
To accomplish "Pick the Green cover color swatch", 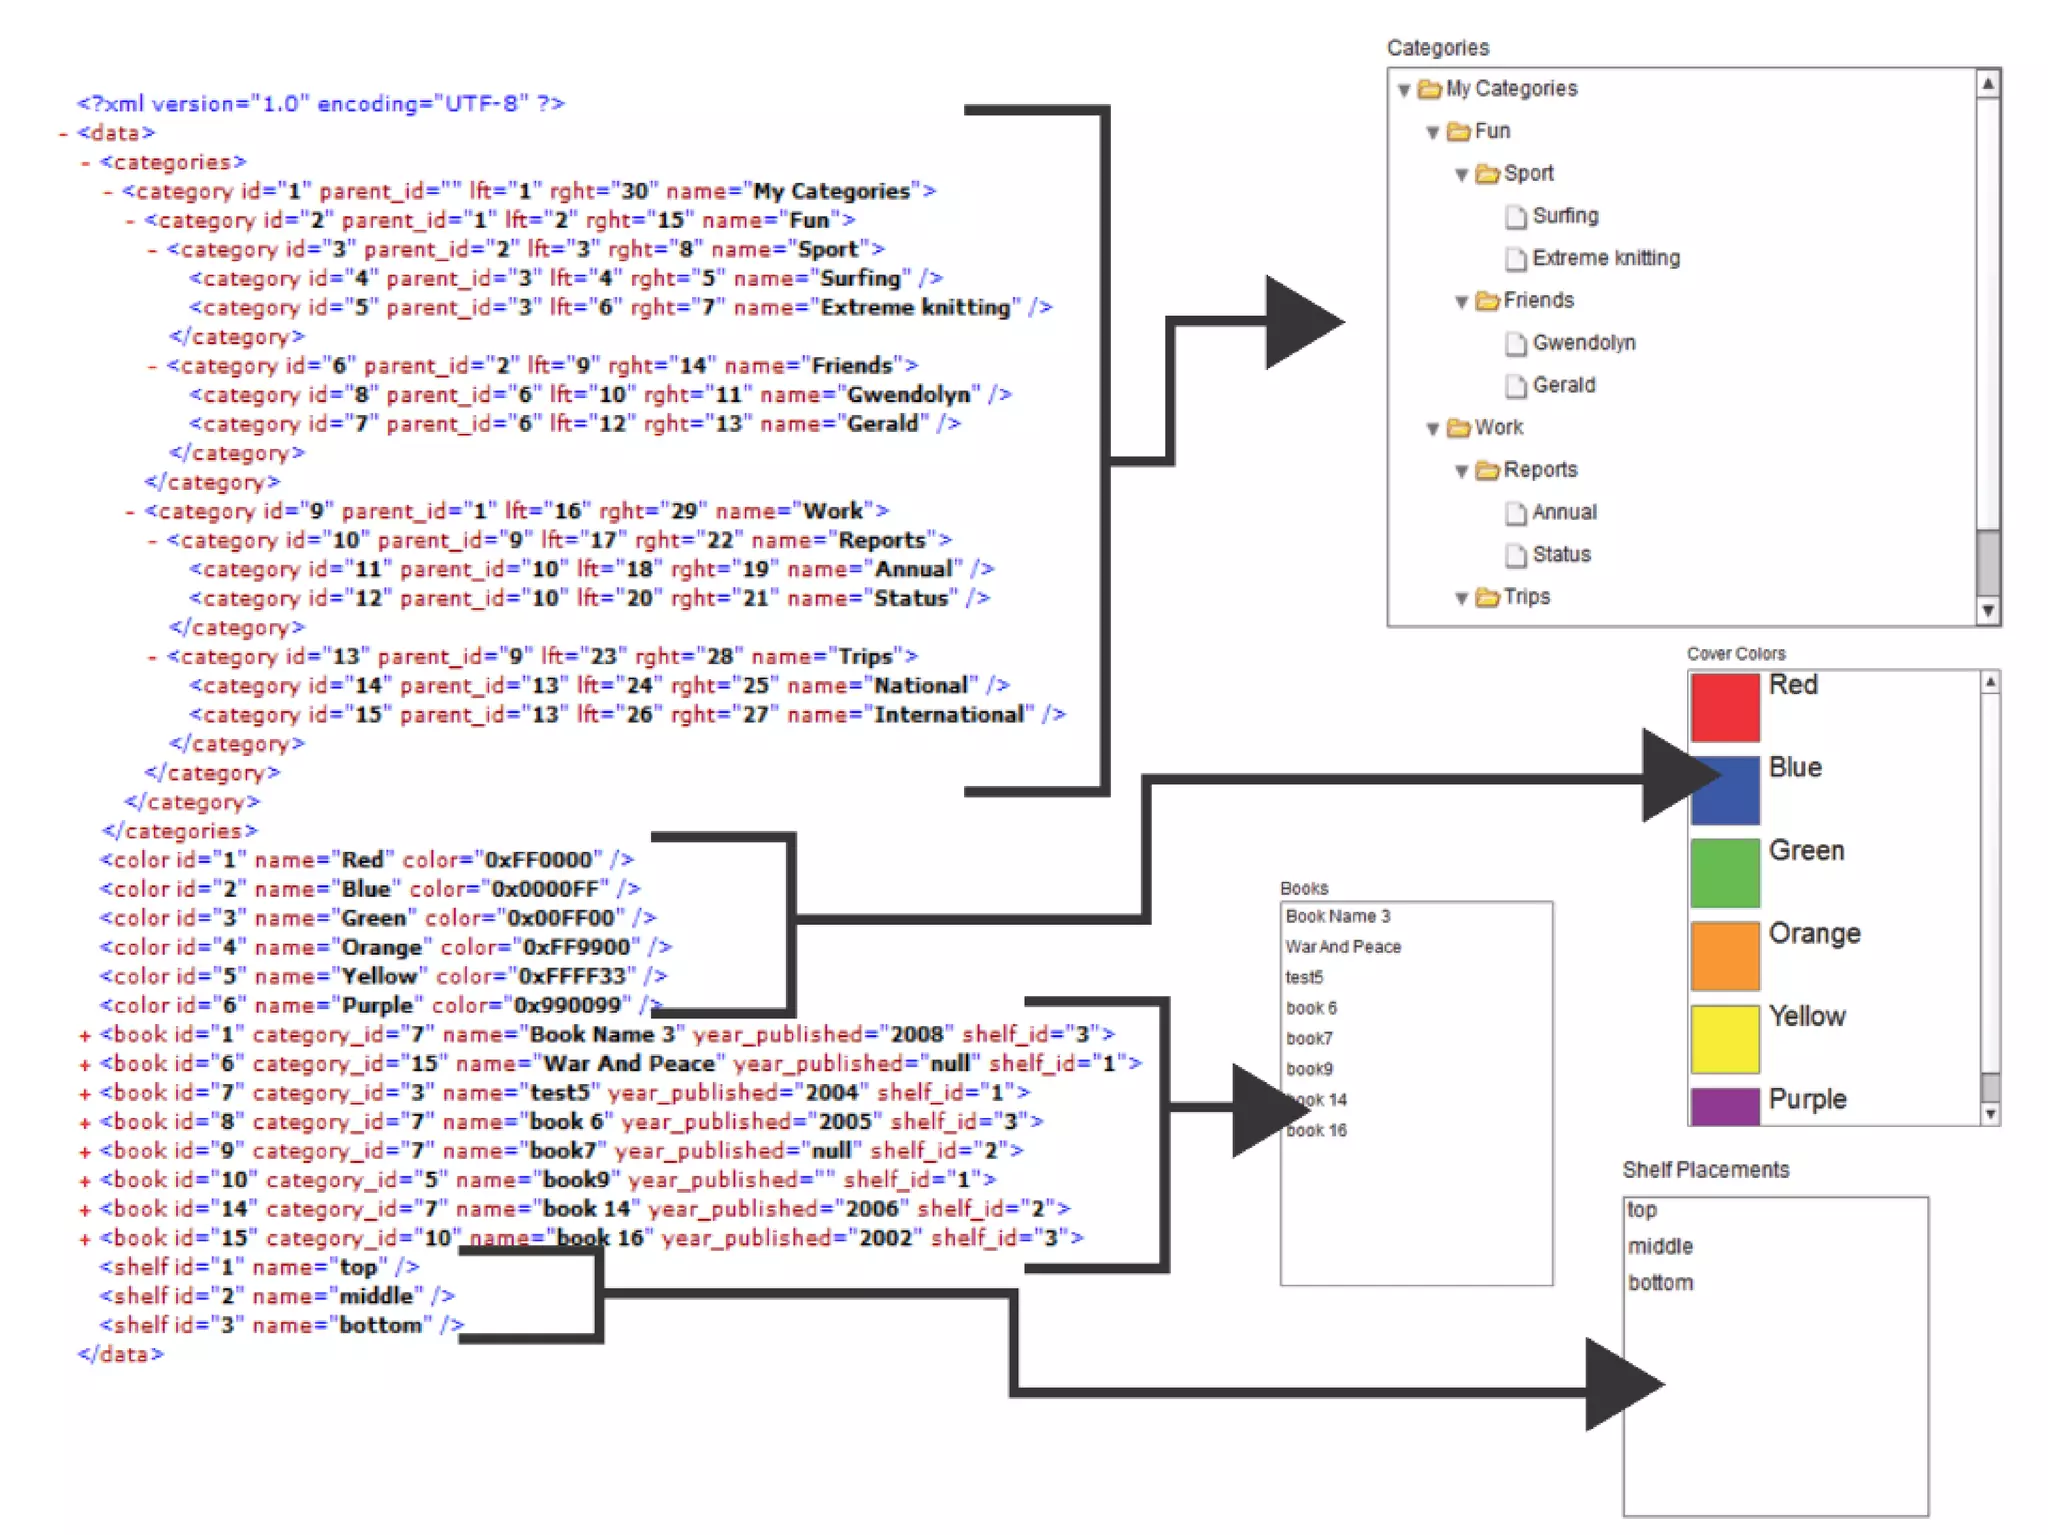I will (x=1724, y=872).
